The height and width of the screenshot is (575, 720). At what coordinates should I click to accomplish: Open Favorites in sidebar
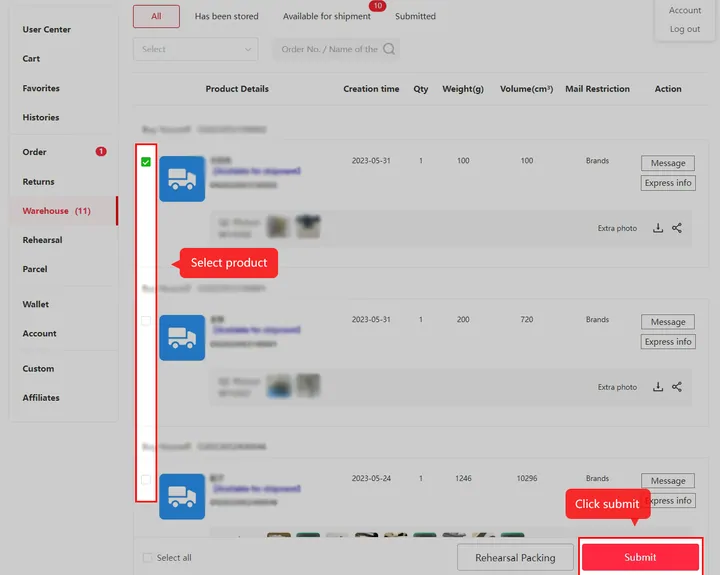pyautogui.click(x=41, y=88)
